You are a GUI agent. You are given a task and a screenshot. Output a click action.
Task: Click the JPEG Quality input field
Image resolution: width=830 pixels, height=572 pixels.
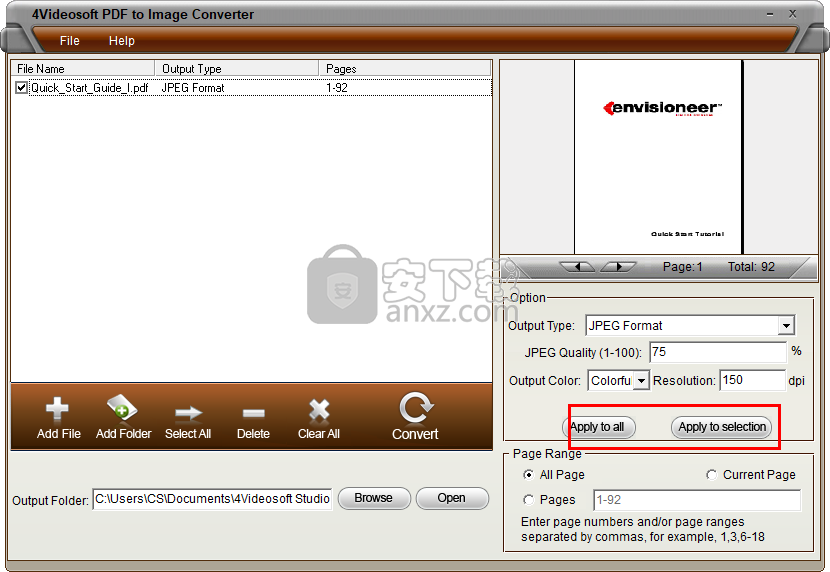[x=717, y=352]
